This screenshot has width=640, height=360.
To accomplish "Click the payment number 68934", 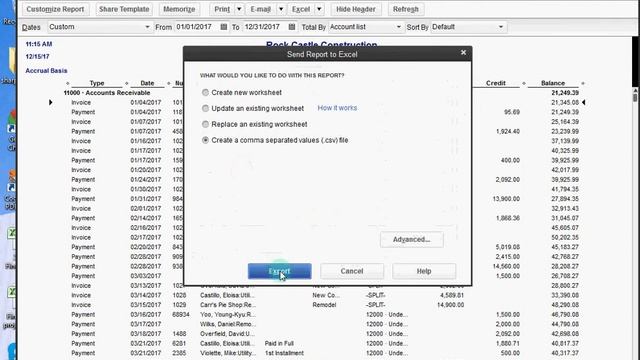I will (181, 314).
